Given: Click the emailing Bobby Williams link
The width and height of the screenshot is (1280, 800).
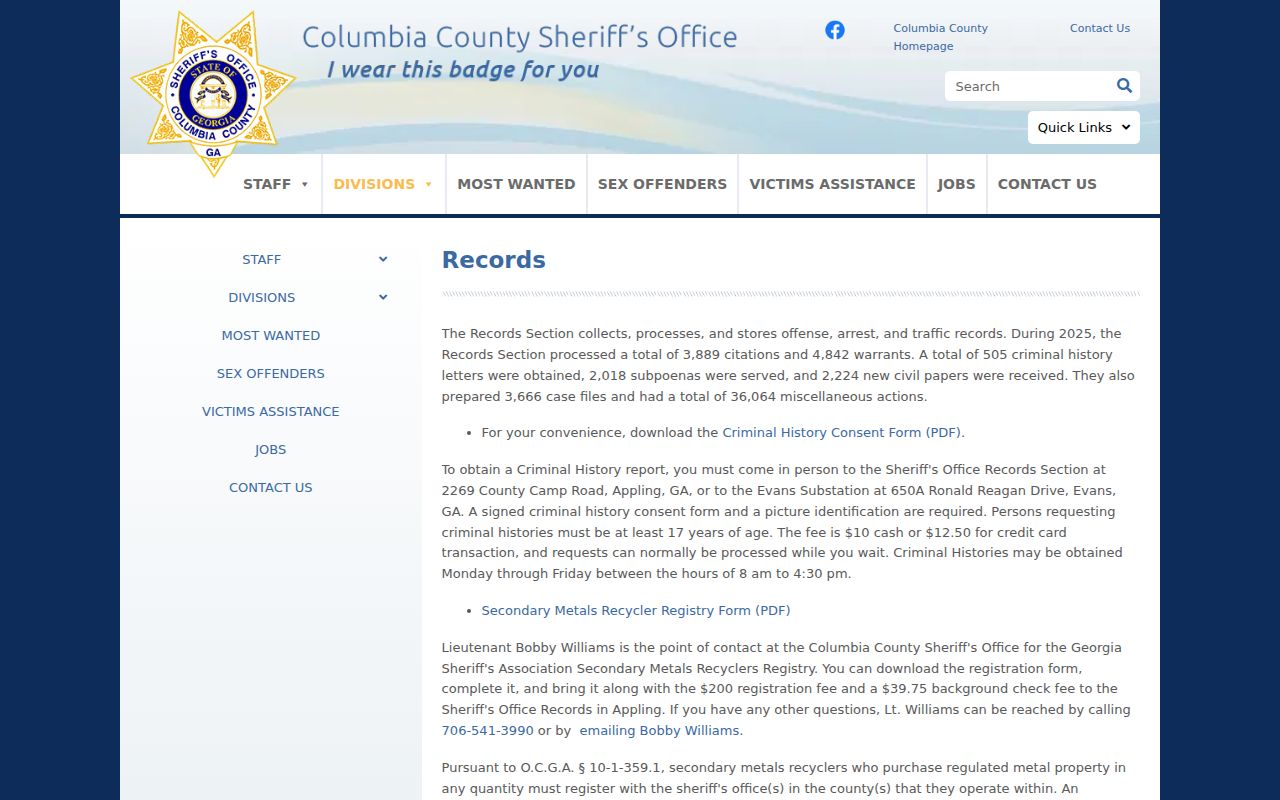Looking at the screenshot, I should tap(660, 731).
